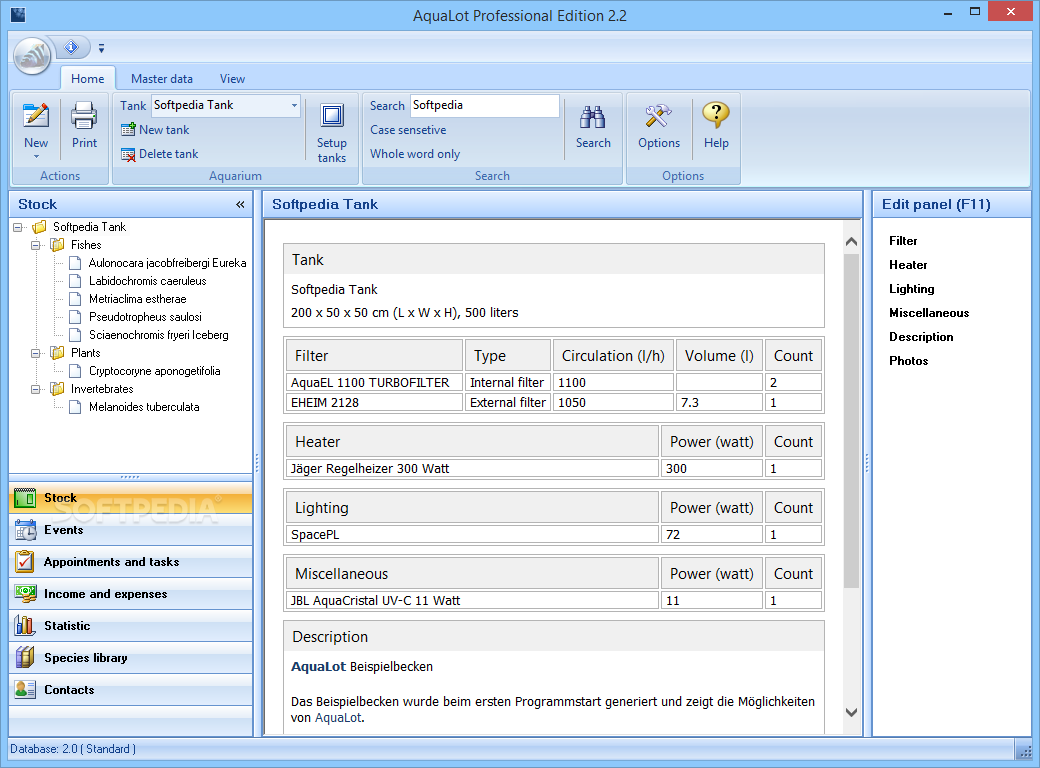1040x768 pixels.
Task: Click the EHEIM 2128 filter cell
Action: click(x=374, y=402)
